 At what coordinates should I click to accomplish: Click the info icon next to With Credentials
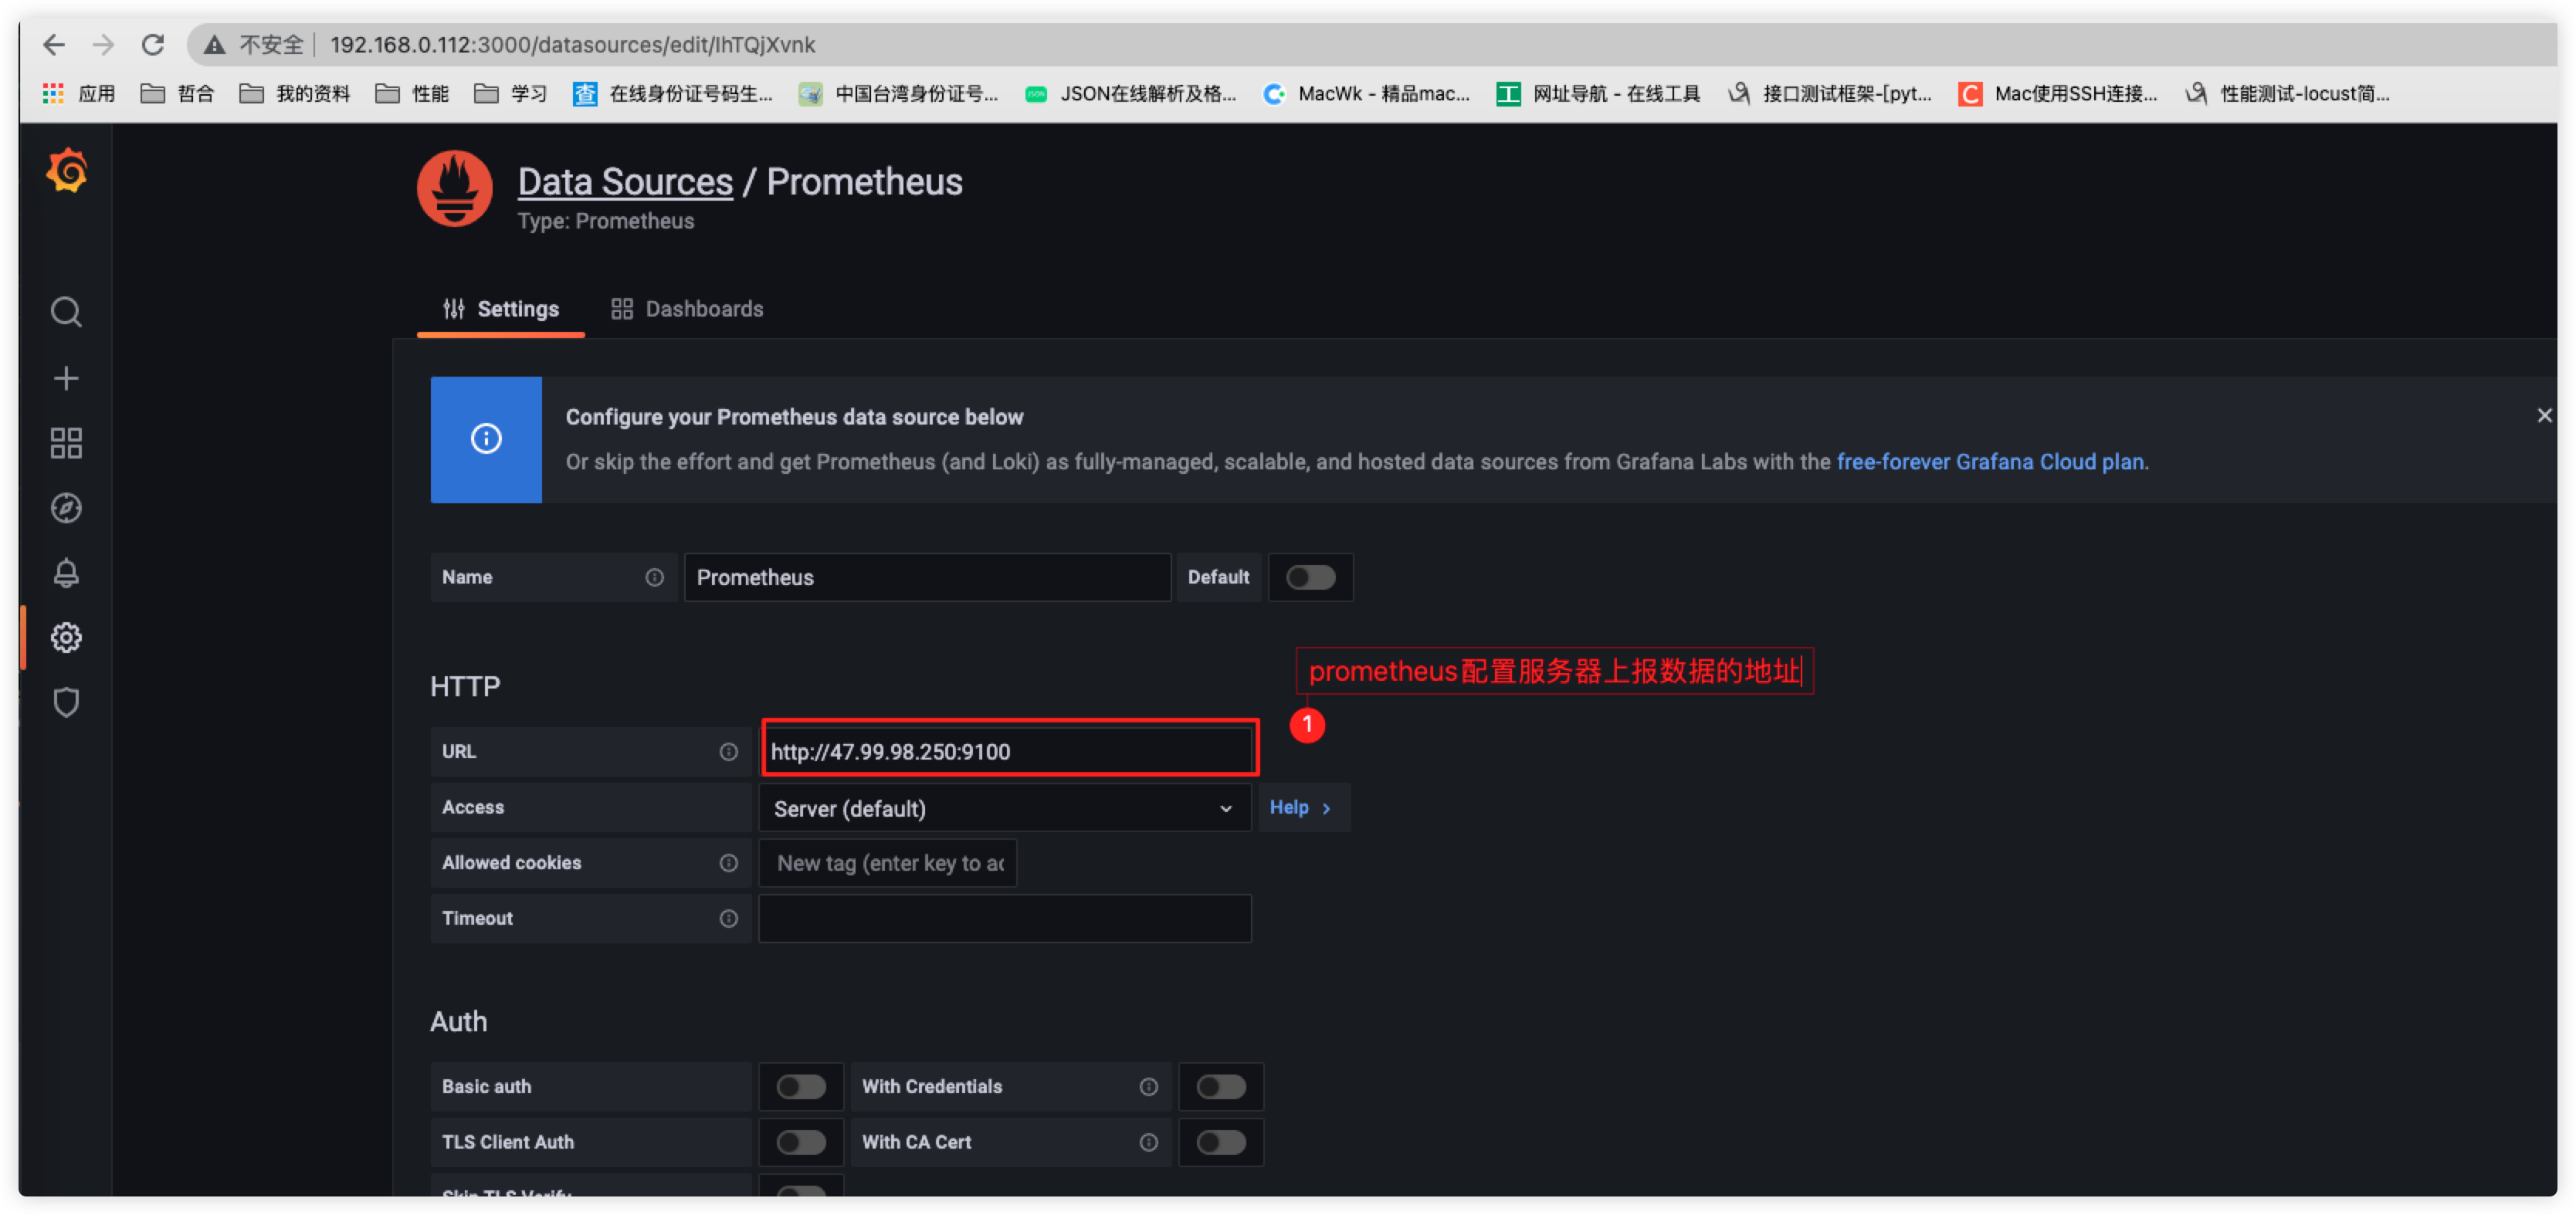point(1149,1087)
